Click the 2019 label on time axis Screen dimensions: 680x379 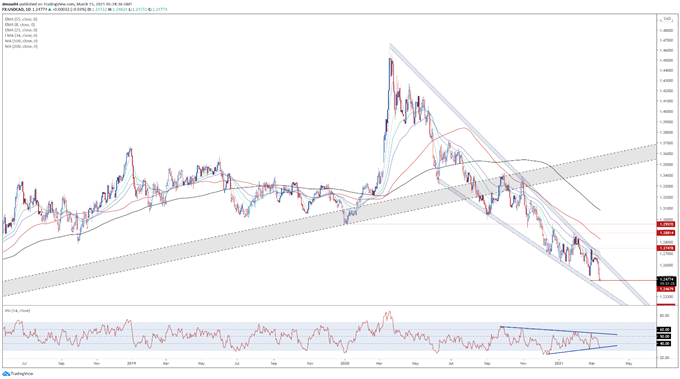point(131,363)
